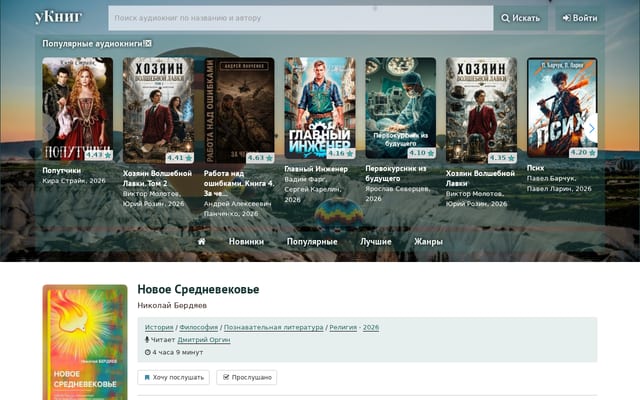This screenshot has height=400, width=640.
Task: Open the Познавательная литература genre link
Action: click(x=273, y=327)
